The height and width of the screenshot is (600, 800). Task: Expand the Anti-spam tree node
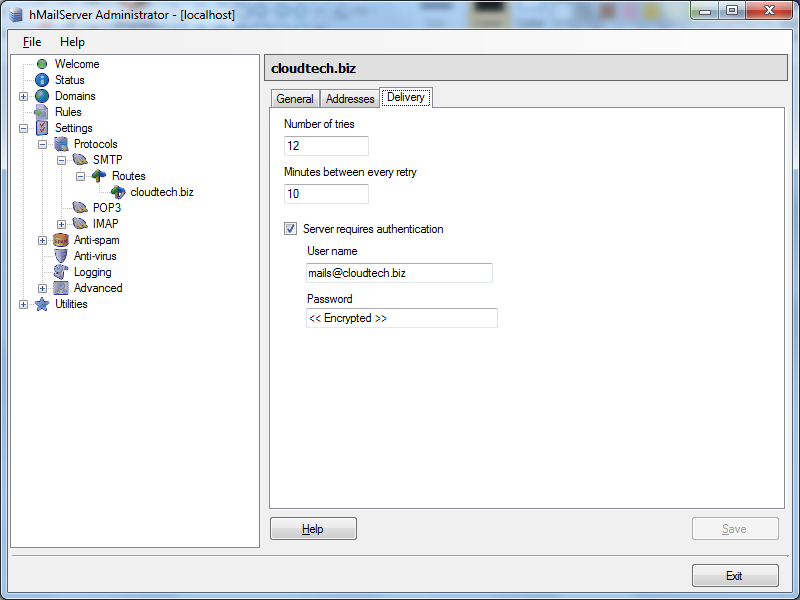click(42, 240)
